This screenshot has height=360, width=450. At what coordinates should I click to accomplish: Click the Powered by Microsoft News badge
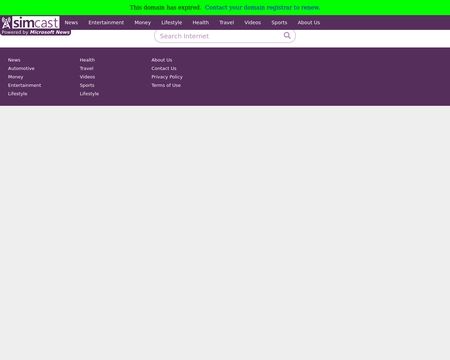(x=36, y=32)
